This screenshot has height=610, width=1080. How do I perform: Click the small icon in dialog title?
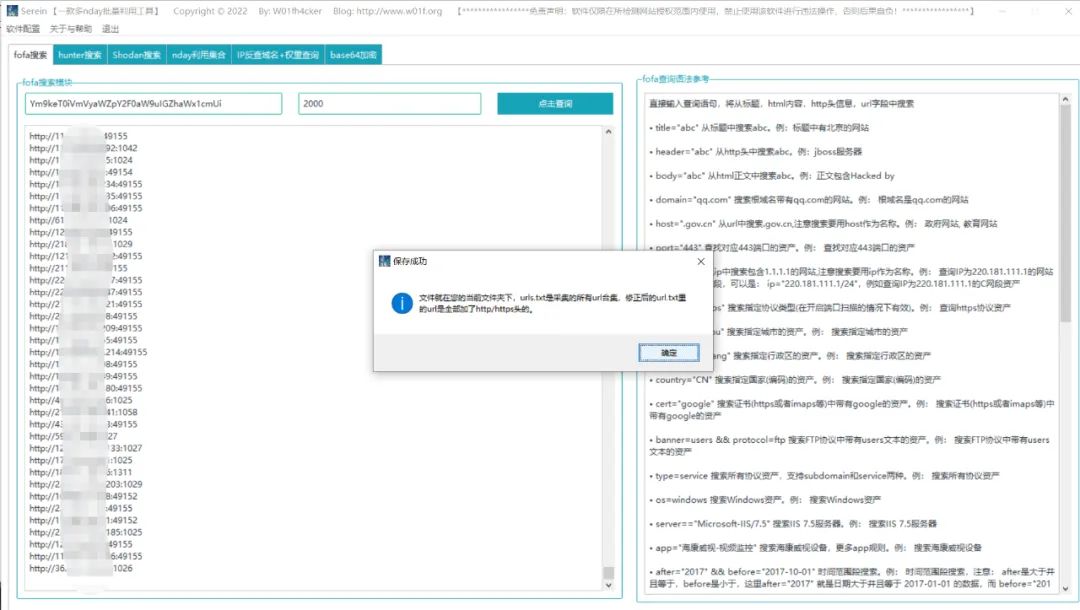pyautogui.click(x=384, y=261)
